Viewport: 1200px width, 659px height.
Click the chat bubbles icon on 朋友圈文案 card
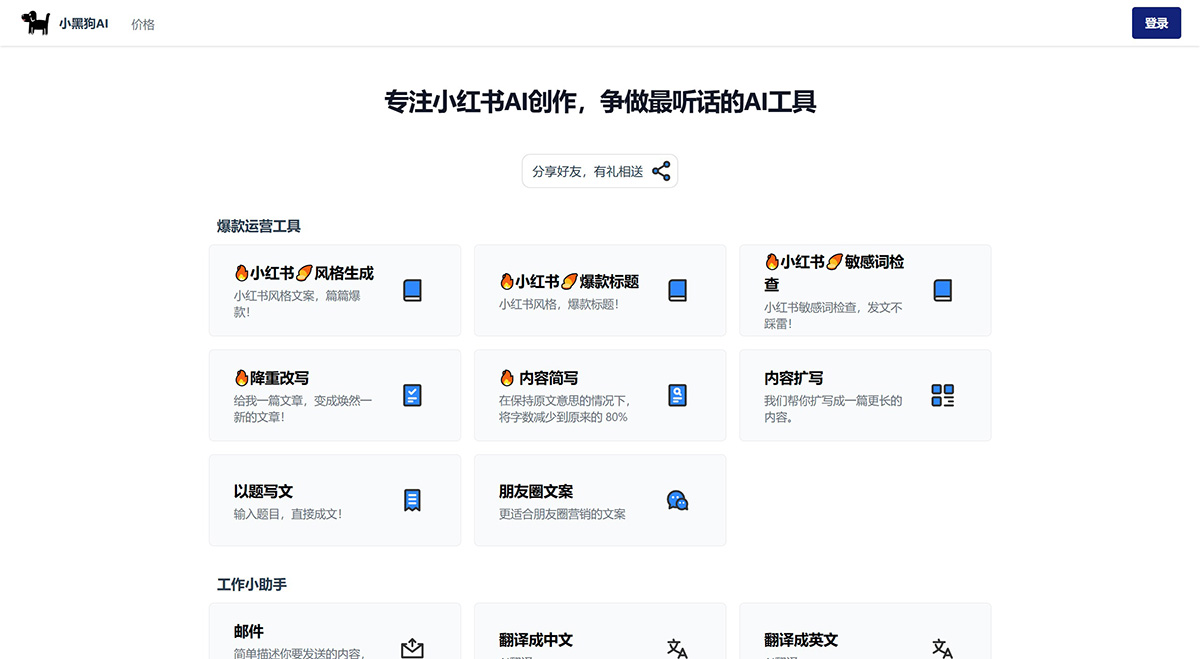(x=678, y=500)
